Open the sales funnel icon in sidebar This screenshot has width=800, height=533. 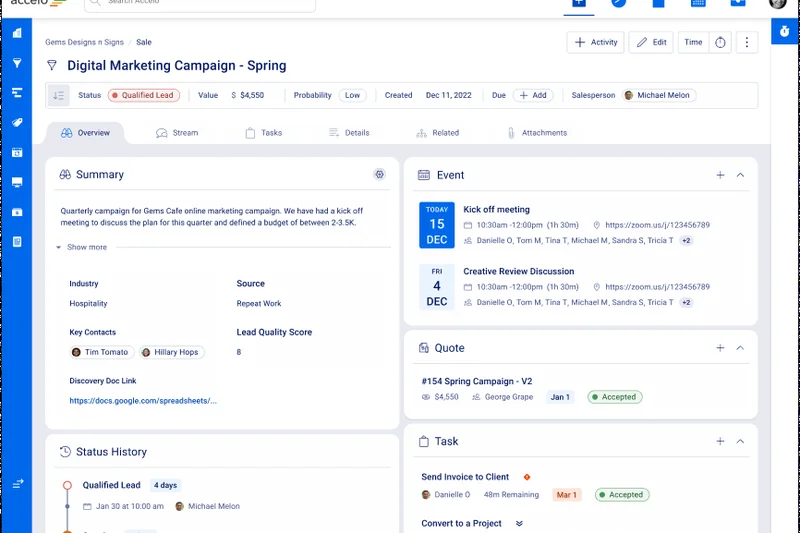17,63
